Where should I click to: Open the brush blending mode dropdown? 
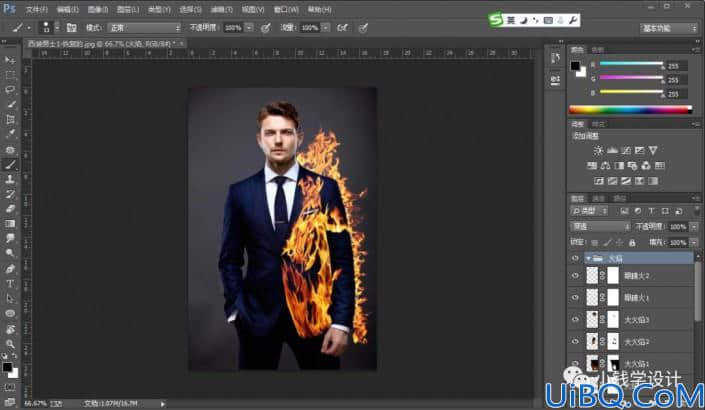point(144,27)
